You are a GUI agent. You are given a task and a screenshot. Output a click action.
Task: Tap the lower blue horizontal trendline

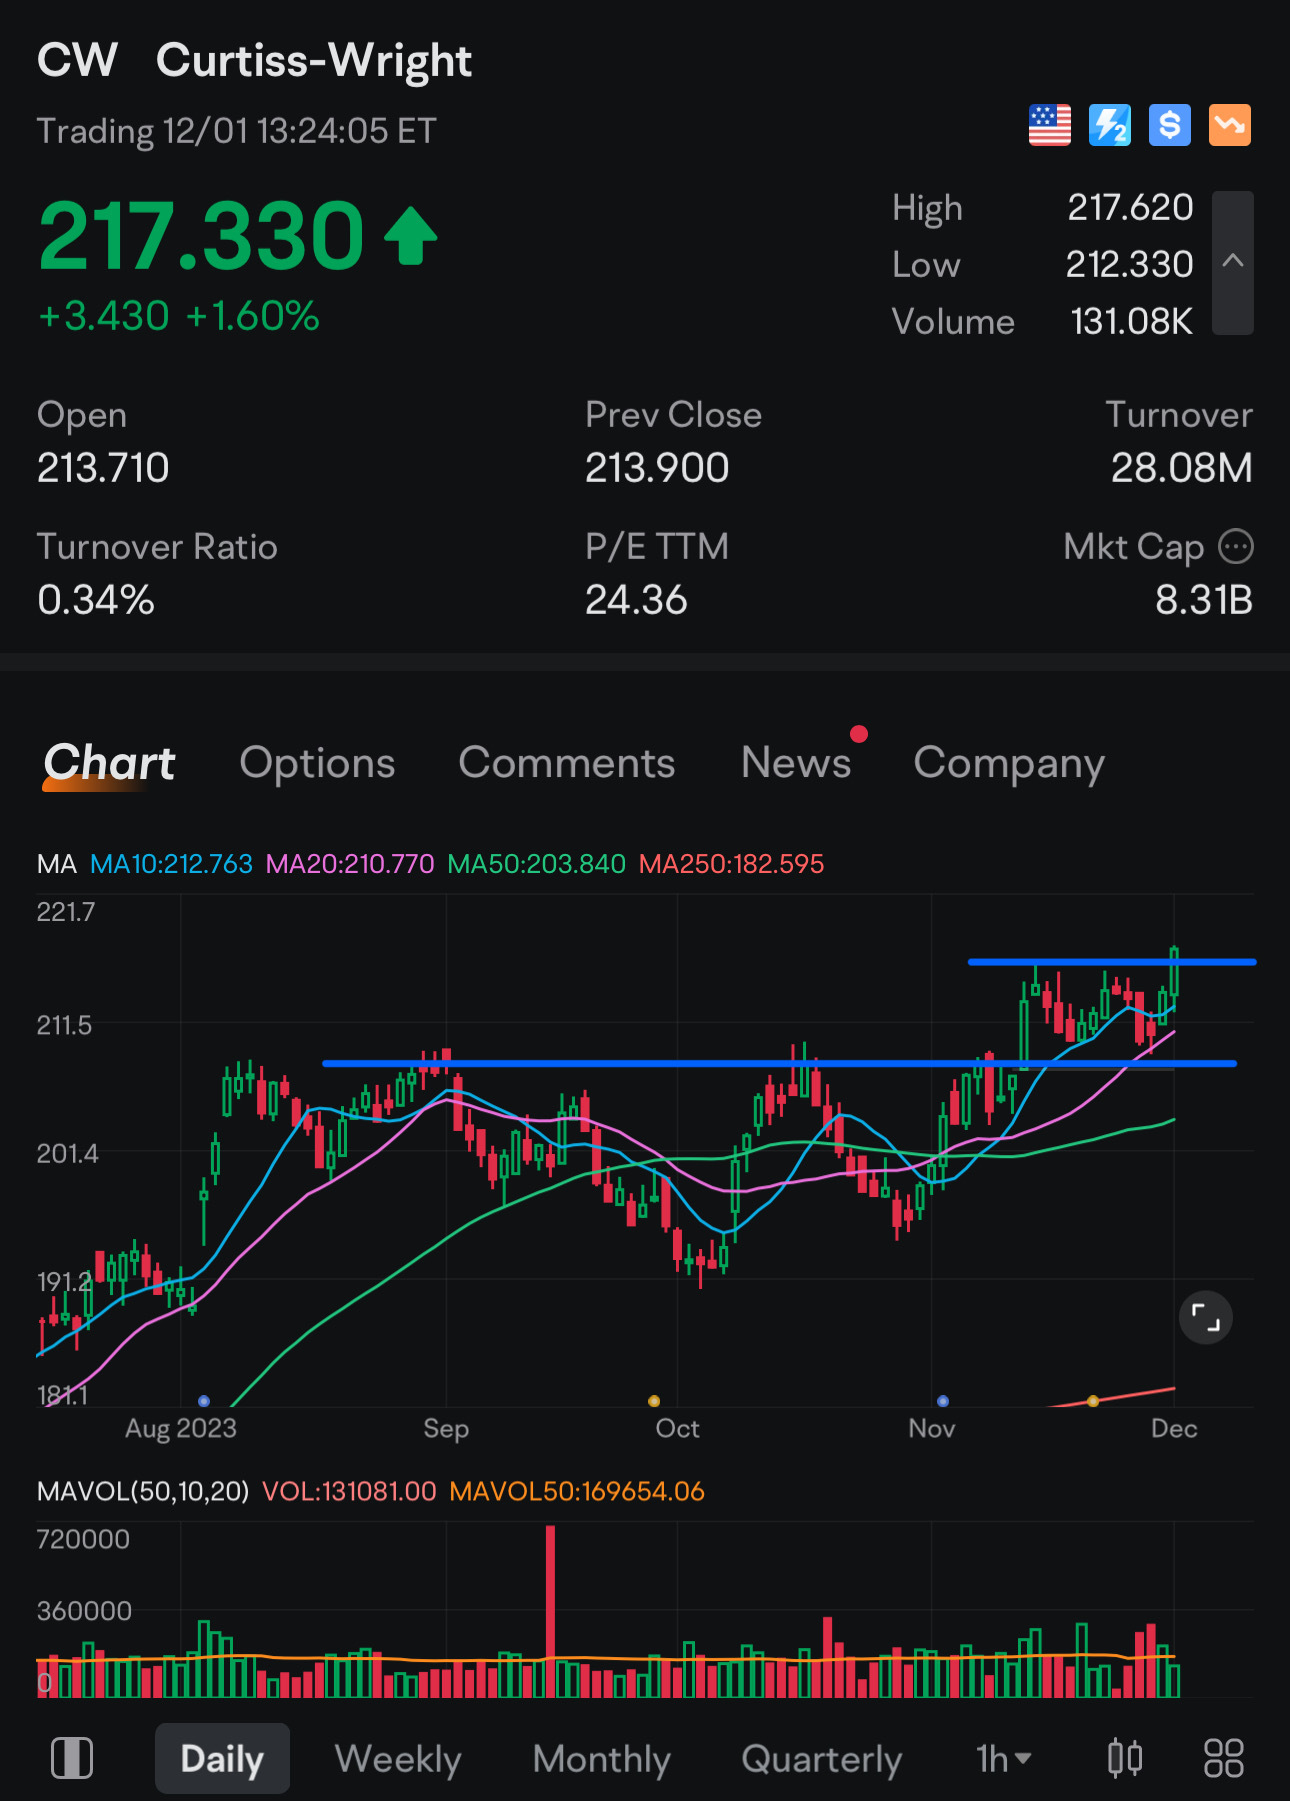(780, 1064)
